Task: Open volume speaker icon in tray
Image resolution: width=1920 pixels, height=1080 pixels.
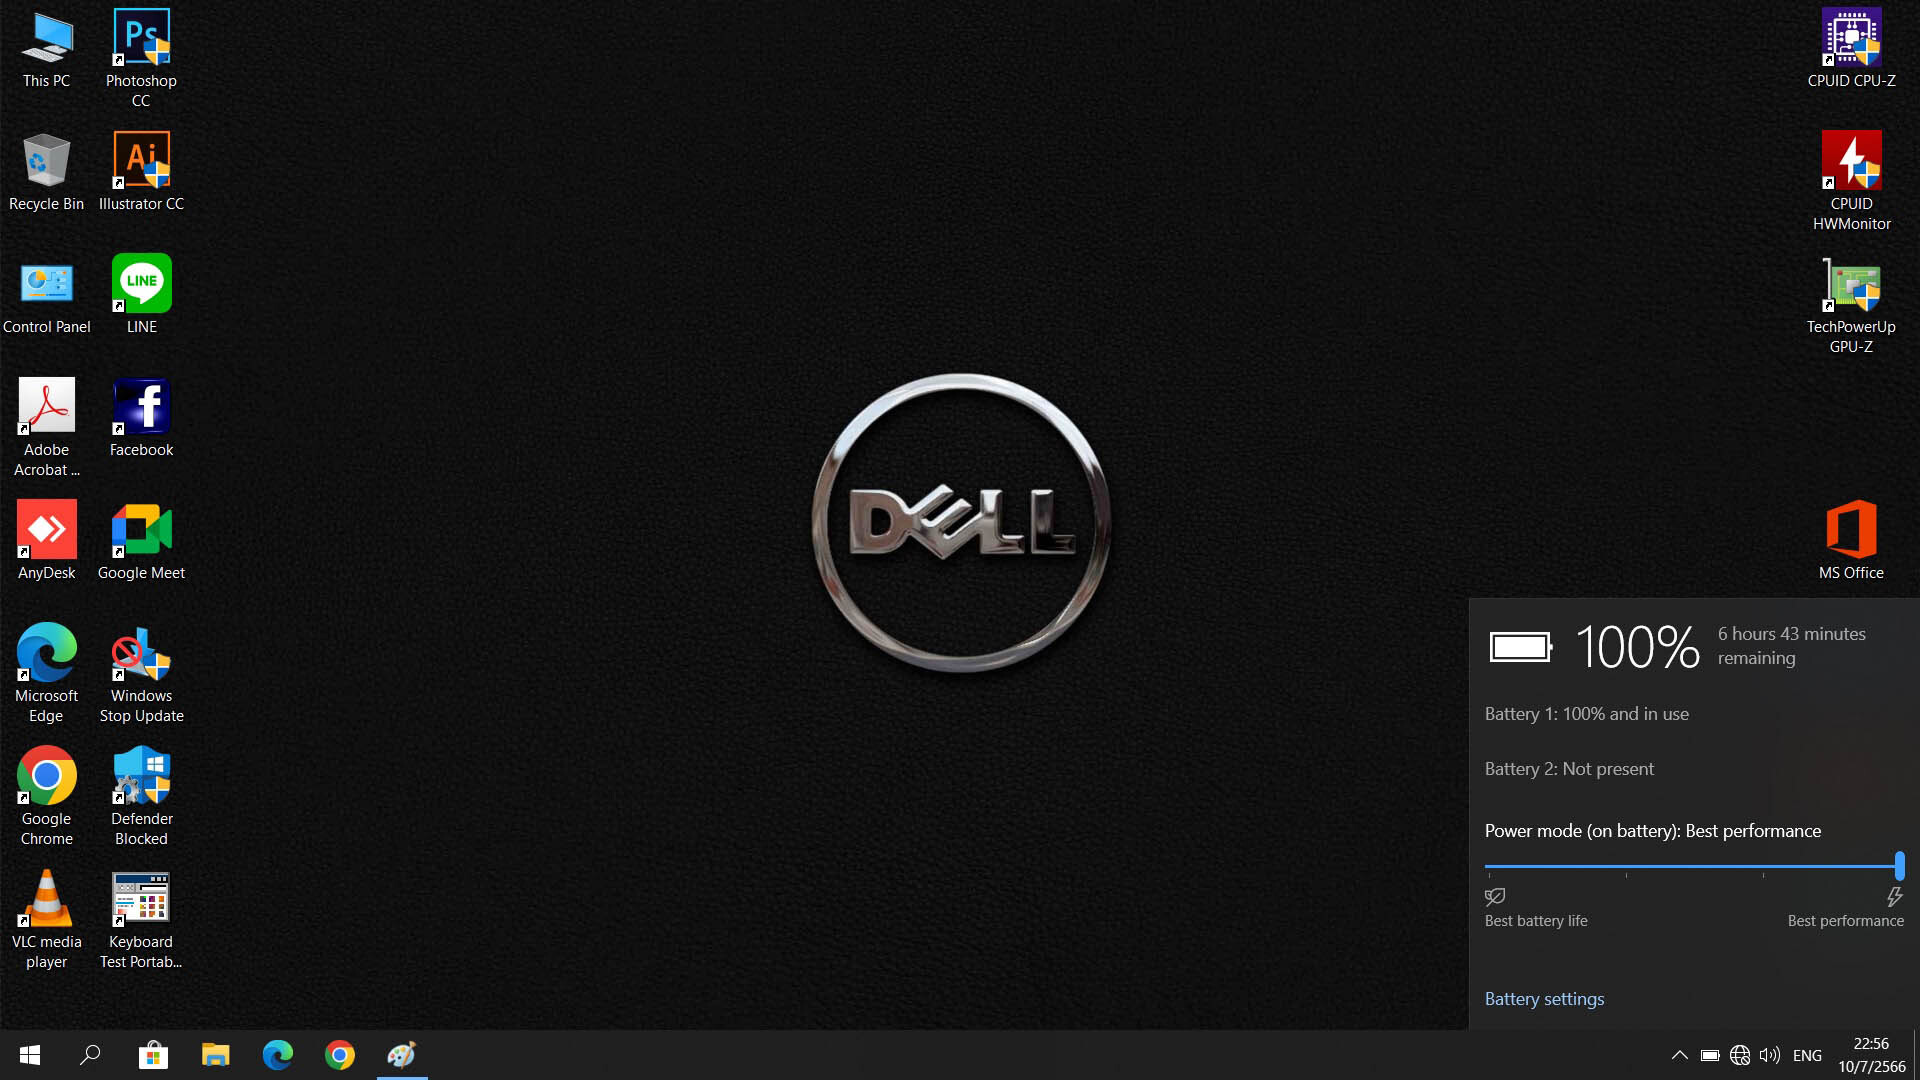Action: [1770, 1055]
